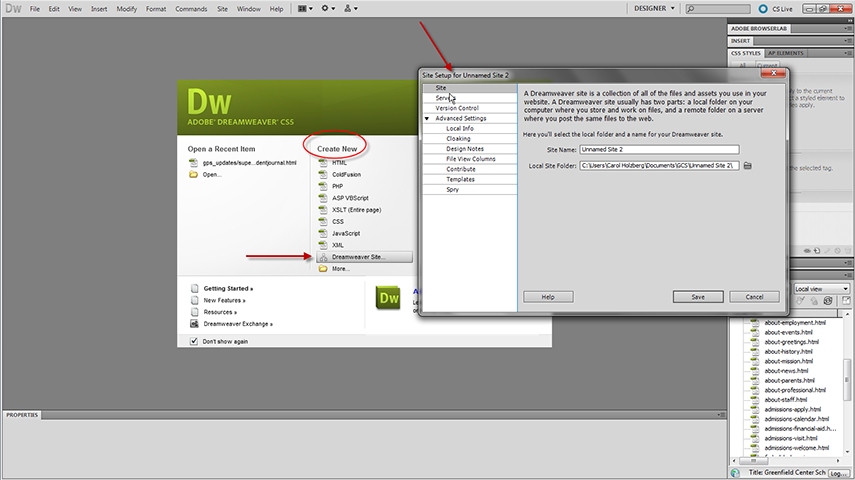Select the CSS Styles tab
This screenshot has height=480, width=855.
(x=745, y=53)
